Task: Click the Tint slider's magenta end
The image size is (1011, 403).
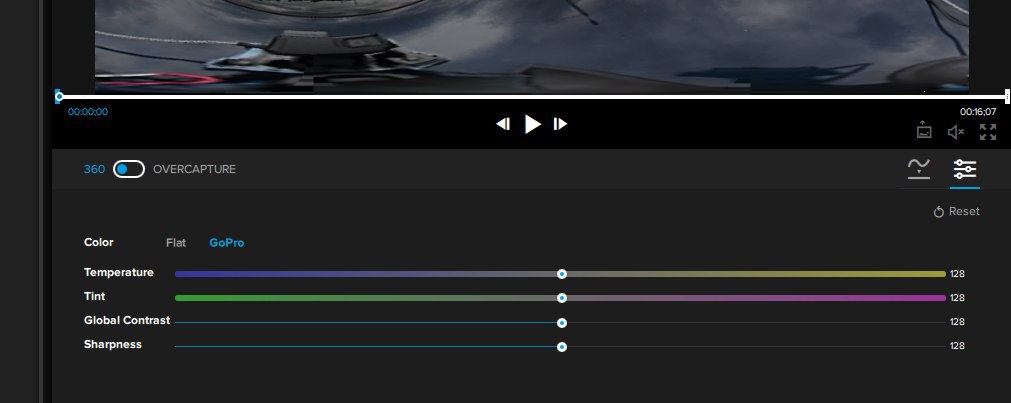Action: click(x=938, y=298)
